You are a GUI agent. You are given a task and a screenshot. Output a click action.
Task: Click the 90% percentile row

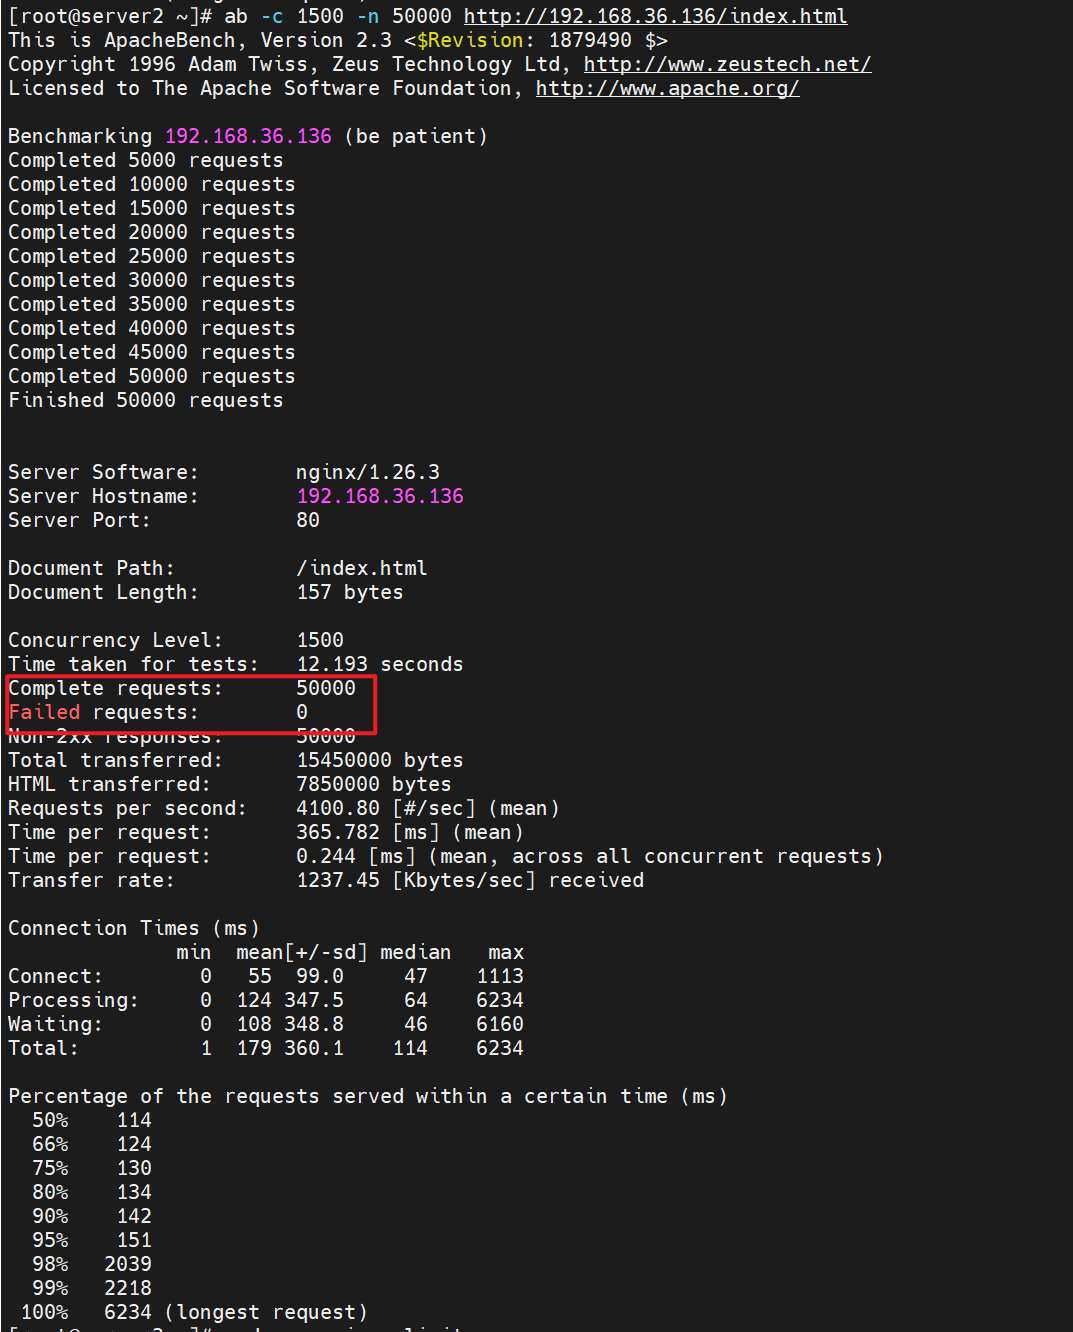tap(92, 1216)
